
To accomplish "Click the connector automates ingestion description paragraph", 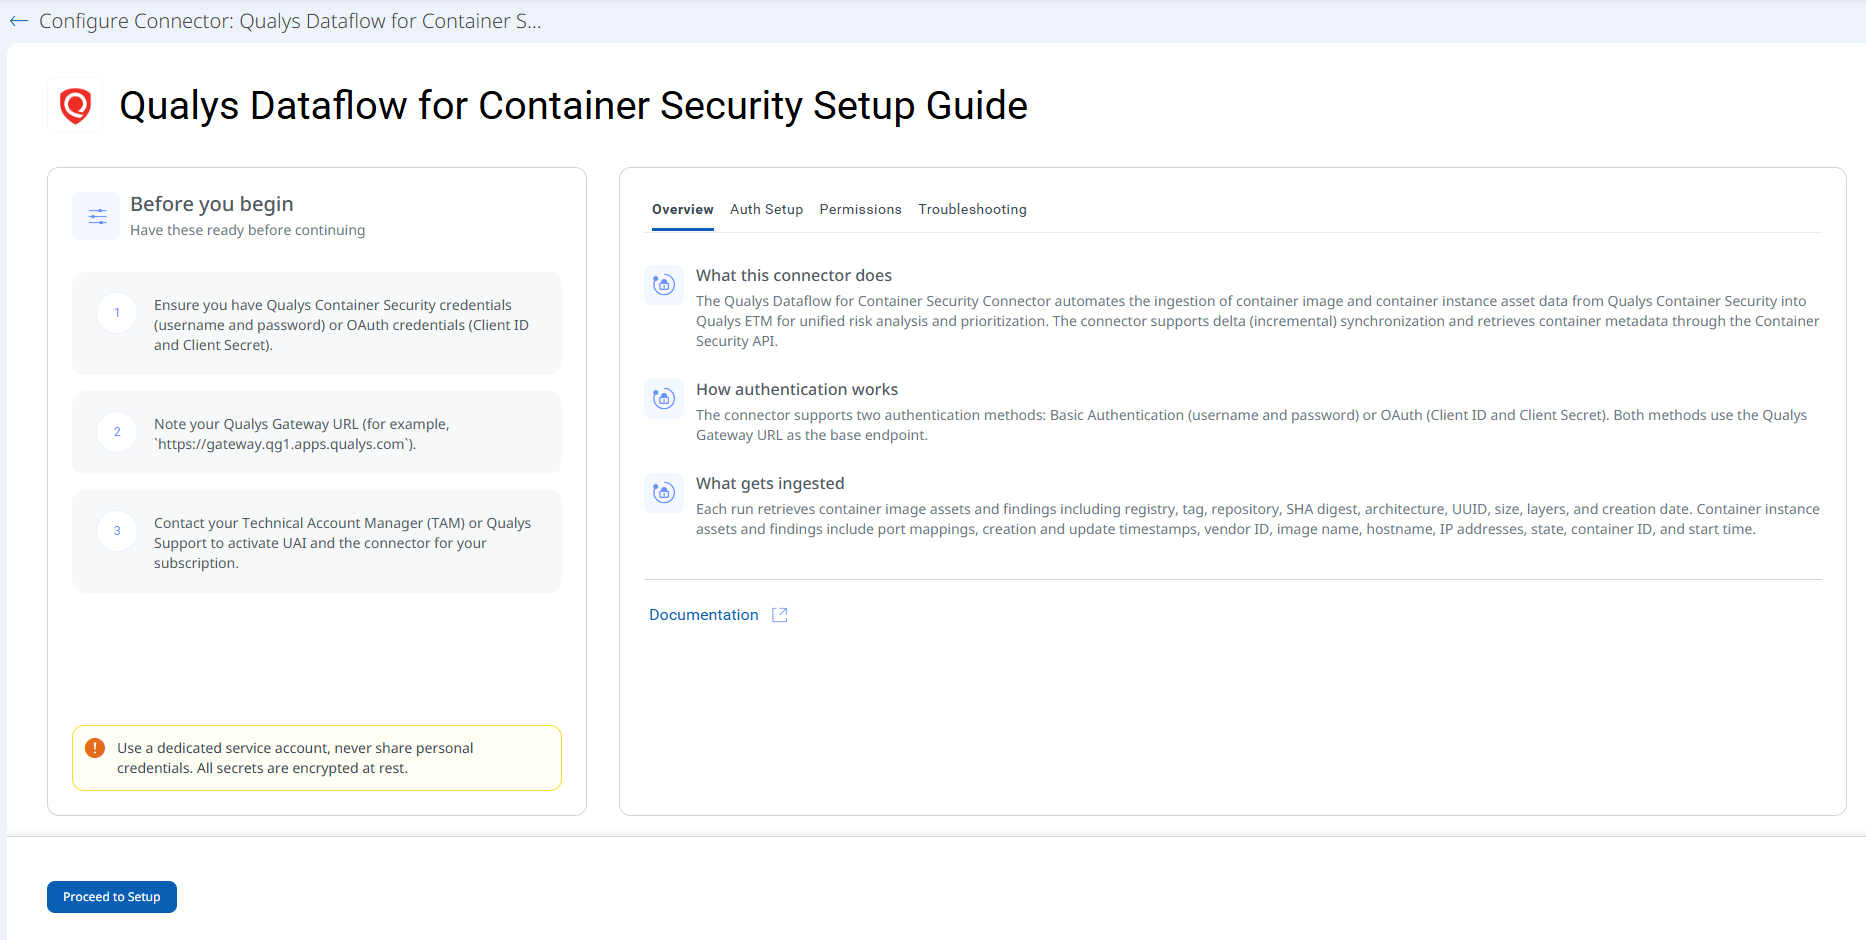I will (x=1258, y=321).
